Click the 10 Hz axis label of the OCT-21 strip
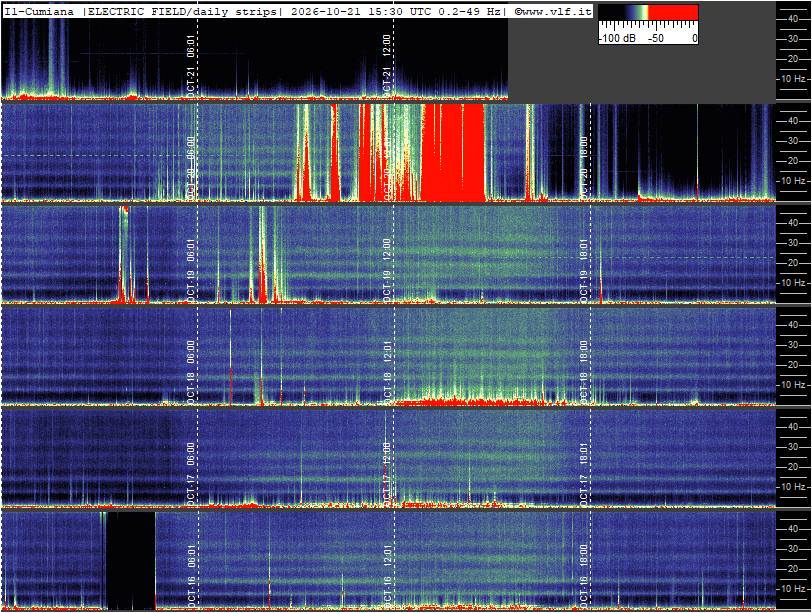 [x=794, y=79]
